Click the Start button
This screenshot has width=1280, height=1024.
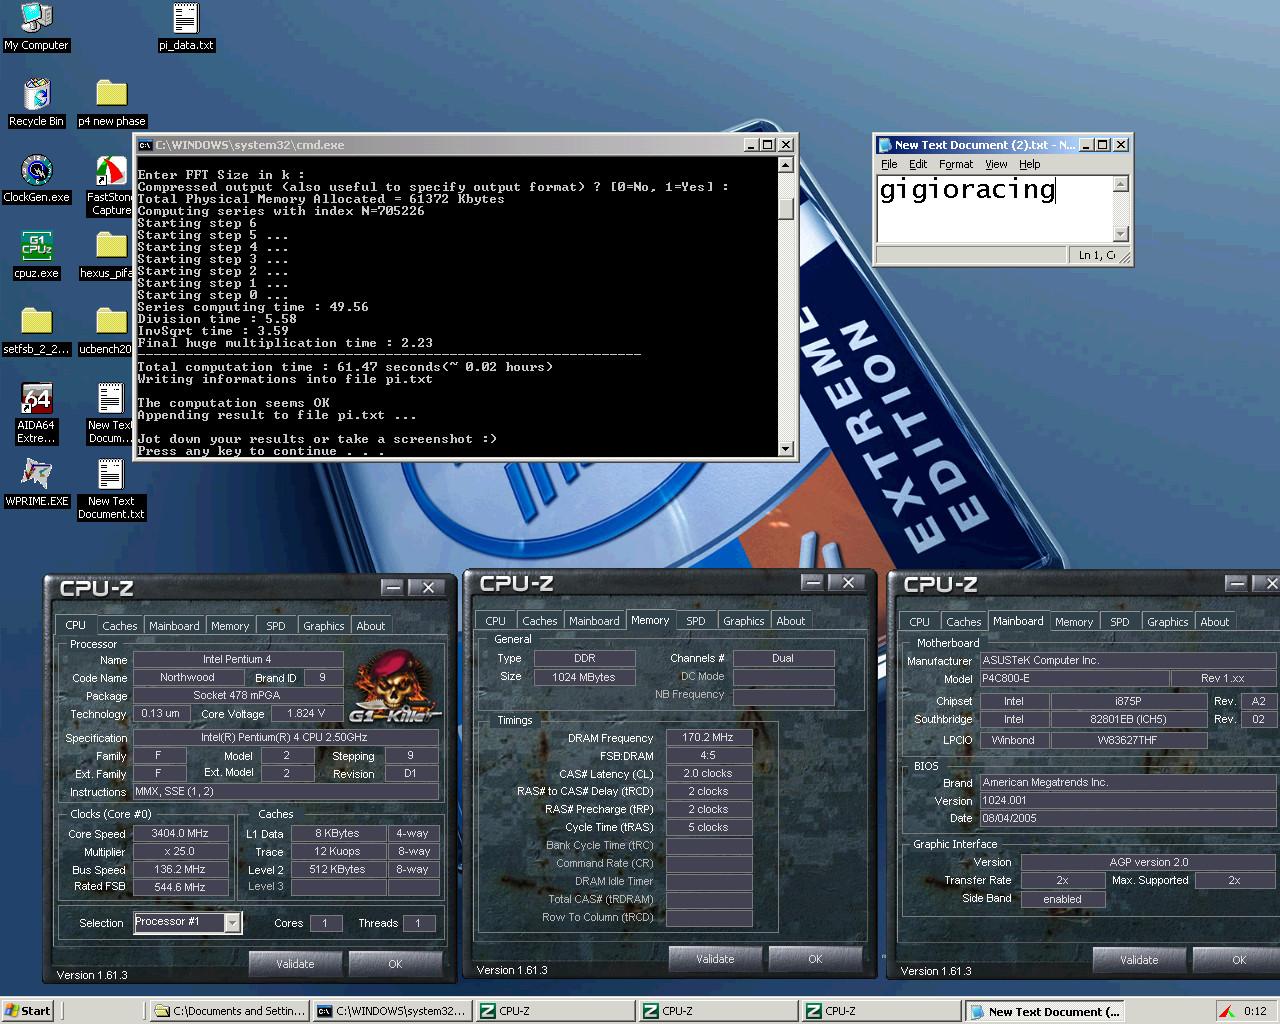tap(27, 1011)
